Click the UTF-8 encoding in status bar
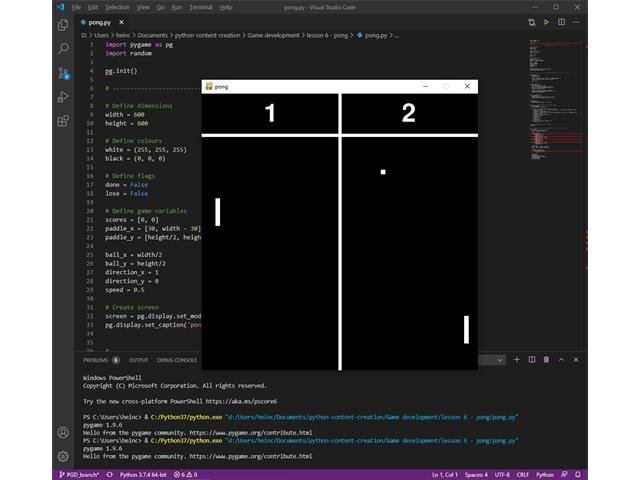This screenshot has height=480, width=640. coord(501,474)
